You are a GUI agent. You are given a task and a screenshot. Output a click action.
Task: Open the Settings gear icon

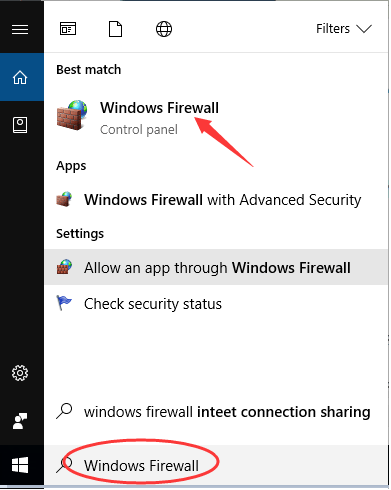point(20,373)
